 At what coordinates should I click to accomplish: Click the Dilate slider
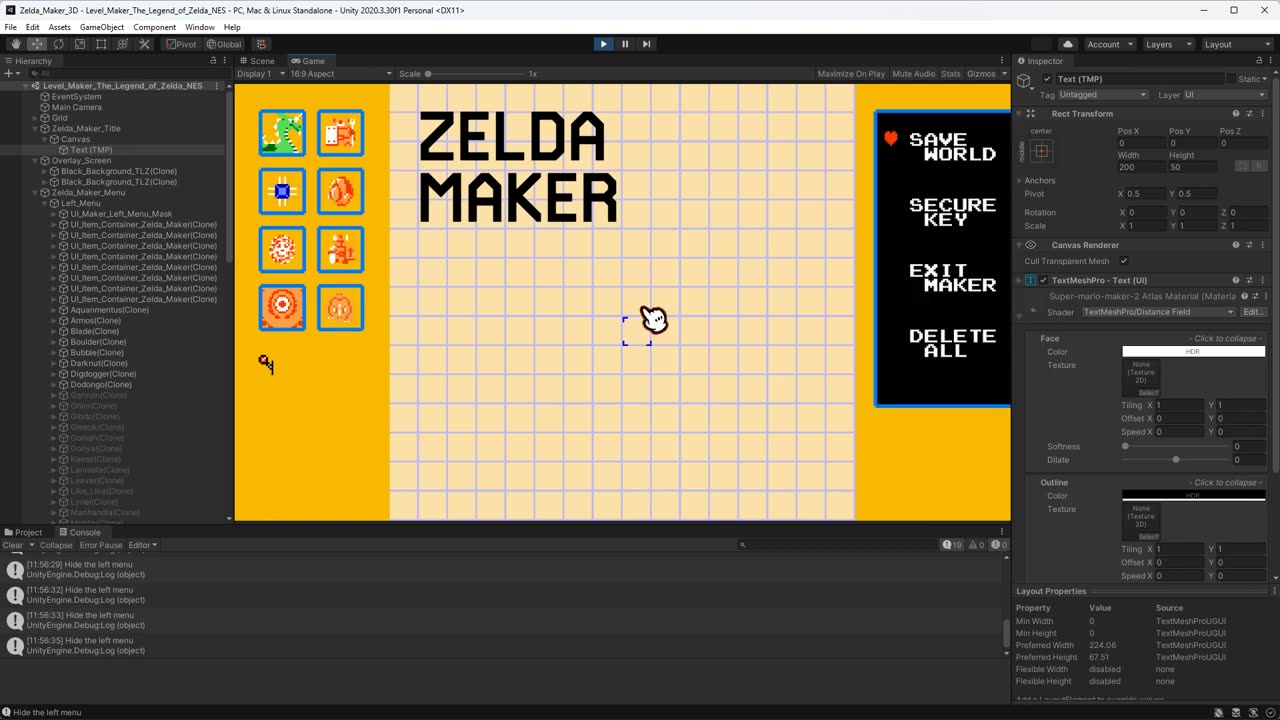1175,460
